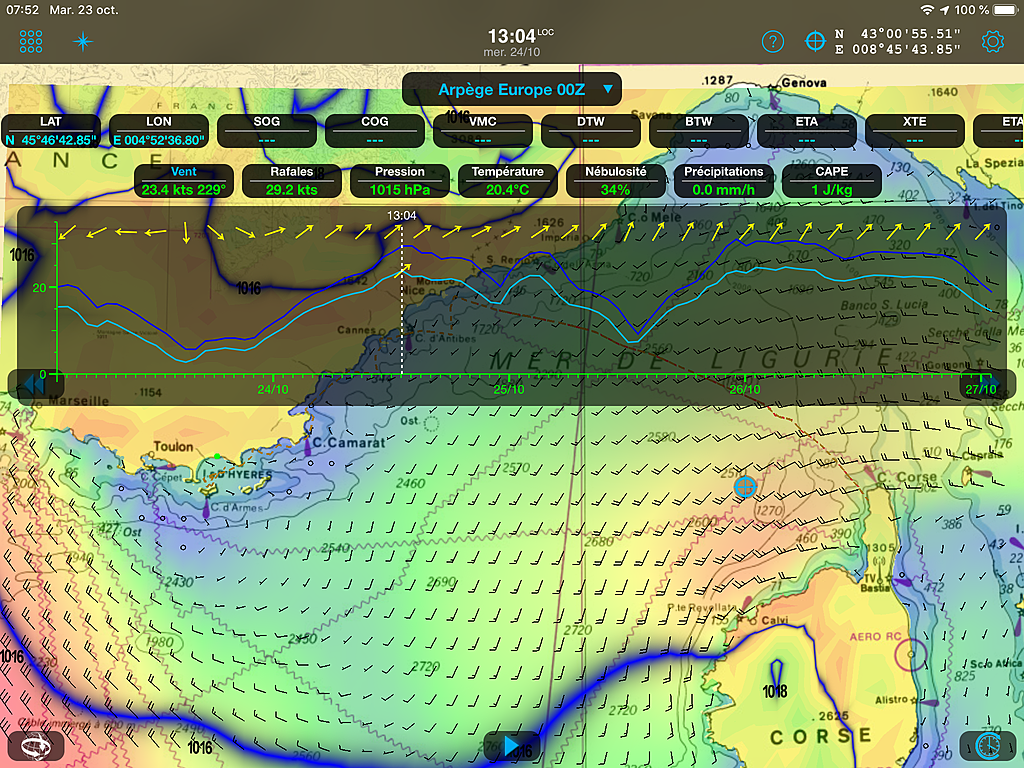Tap the crosshair center-on-position icon in top bar

coord(815,41)
